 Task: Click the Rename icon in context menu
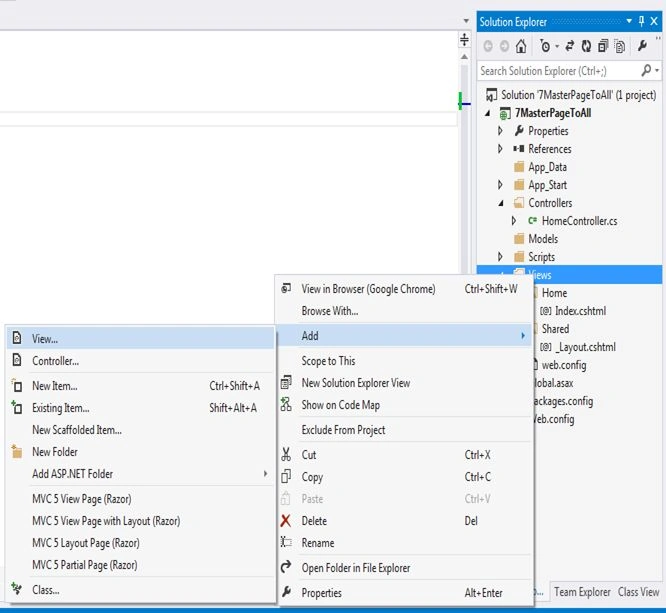pos(286,542)
